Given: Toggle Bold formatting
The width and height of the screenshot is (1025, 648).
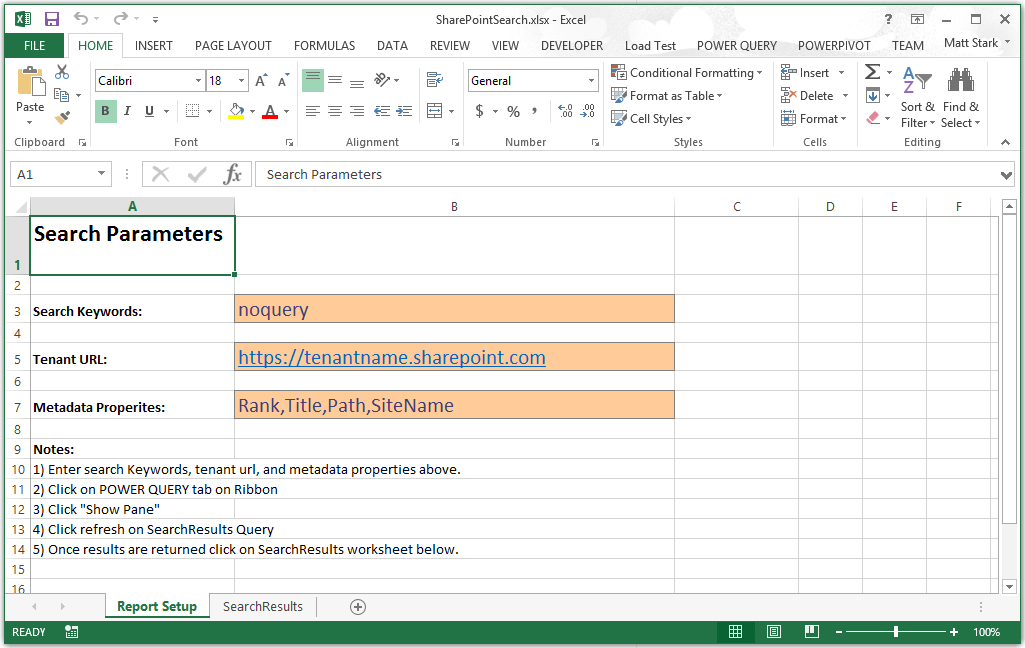Looking at the screenshot, I should pyautogui.click(x=105, y=111).
